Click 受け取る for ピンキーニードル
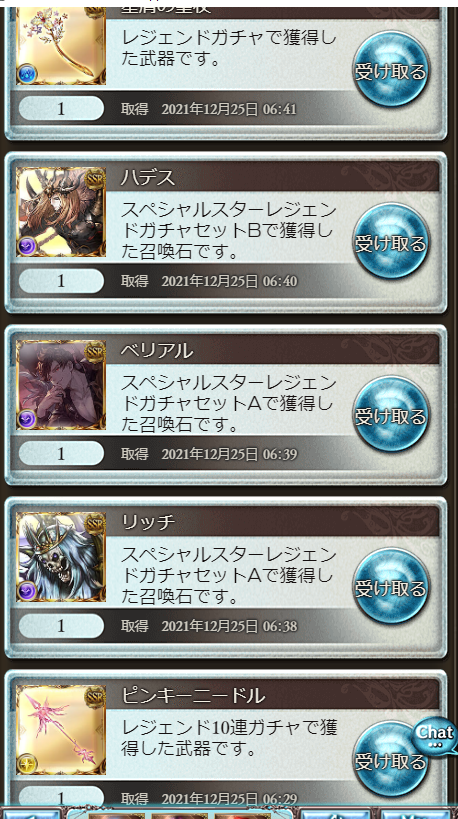This screenshot has height=819, width=458. [x=391, y=758]
